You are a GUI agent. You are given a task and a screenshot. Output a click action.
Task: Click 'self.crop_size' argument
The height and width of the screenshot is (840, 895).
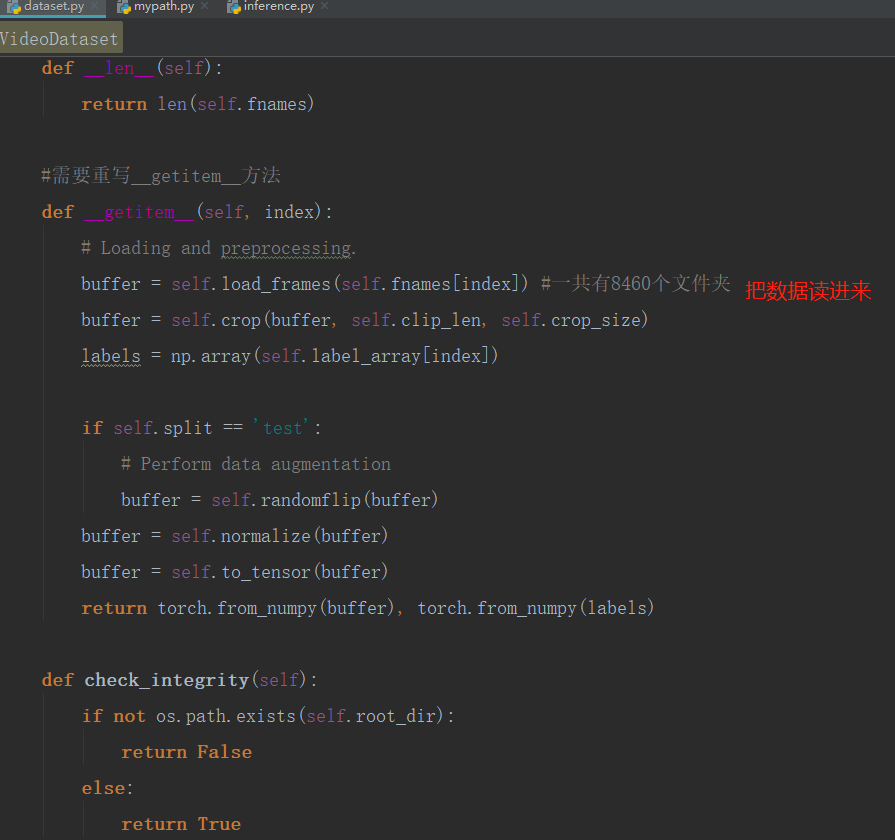point(571,320)
